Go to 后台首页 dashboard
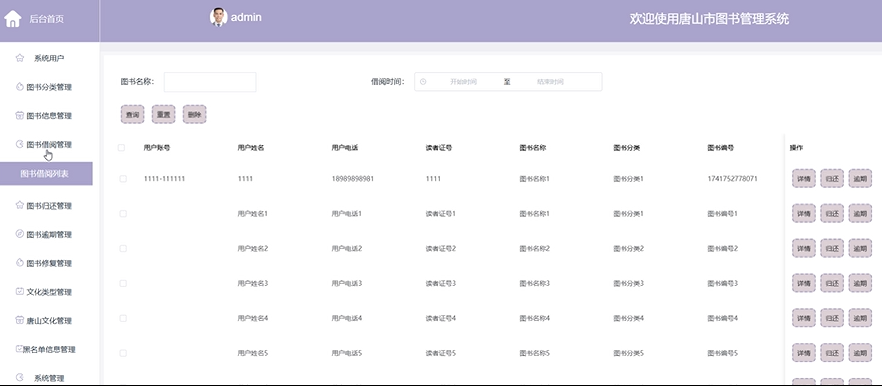The height and width of the screenshot is (386, 882). tap(46, 19)
